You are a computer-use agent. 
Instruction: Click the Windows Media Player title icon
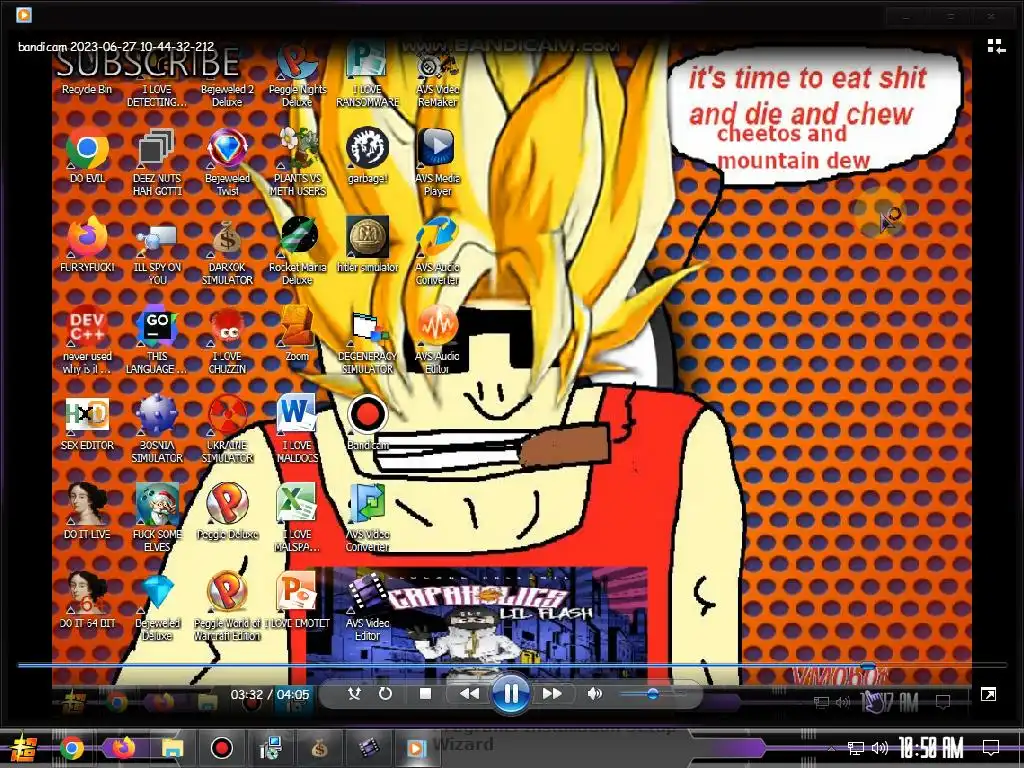click(24, 14)
